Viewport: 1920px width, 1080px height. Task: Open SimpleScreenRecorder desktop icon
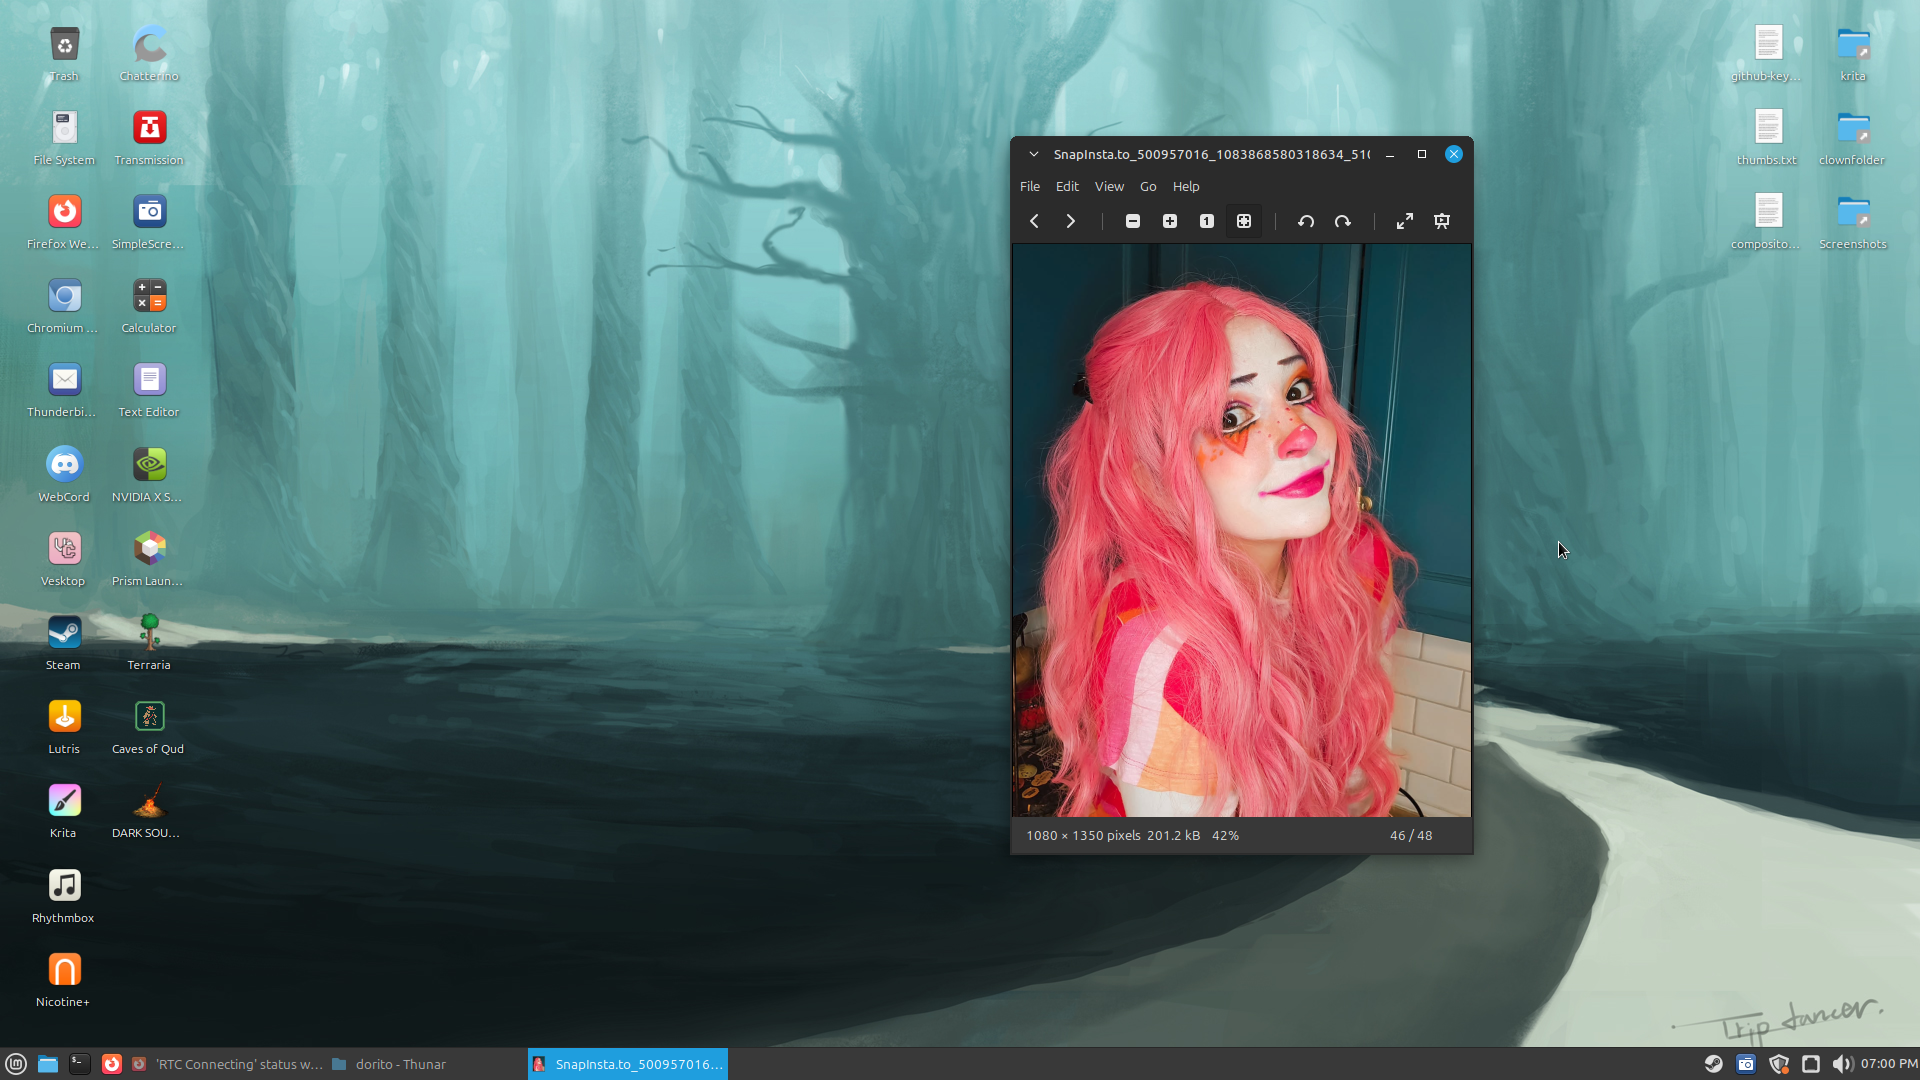pyautogui.click(x=149, y=222)
